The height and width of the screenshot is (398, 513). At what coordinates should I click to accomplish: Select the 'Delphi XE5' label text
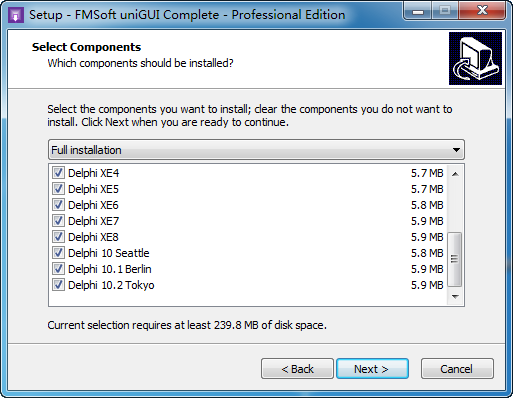pos(93,189)
